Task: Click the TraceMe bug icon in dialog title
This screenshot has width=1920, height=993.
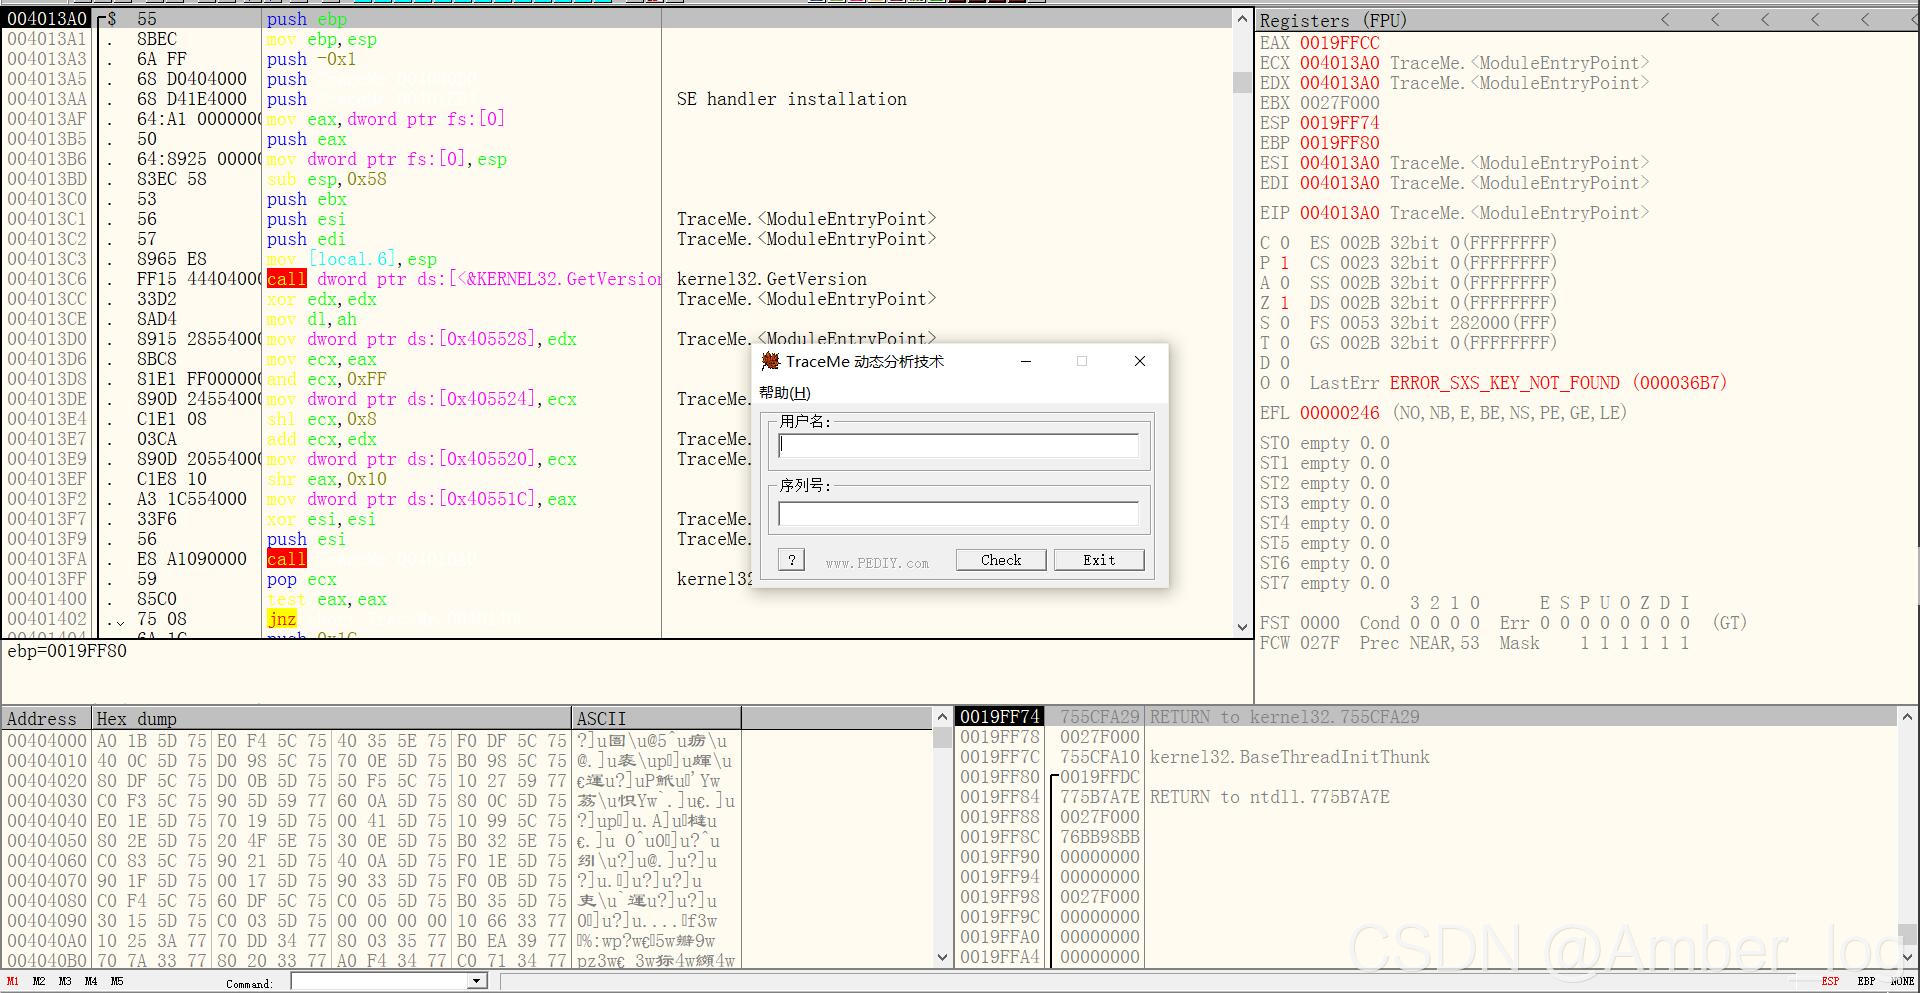Action: (x=769, y=361)
